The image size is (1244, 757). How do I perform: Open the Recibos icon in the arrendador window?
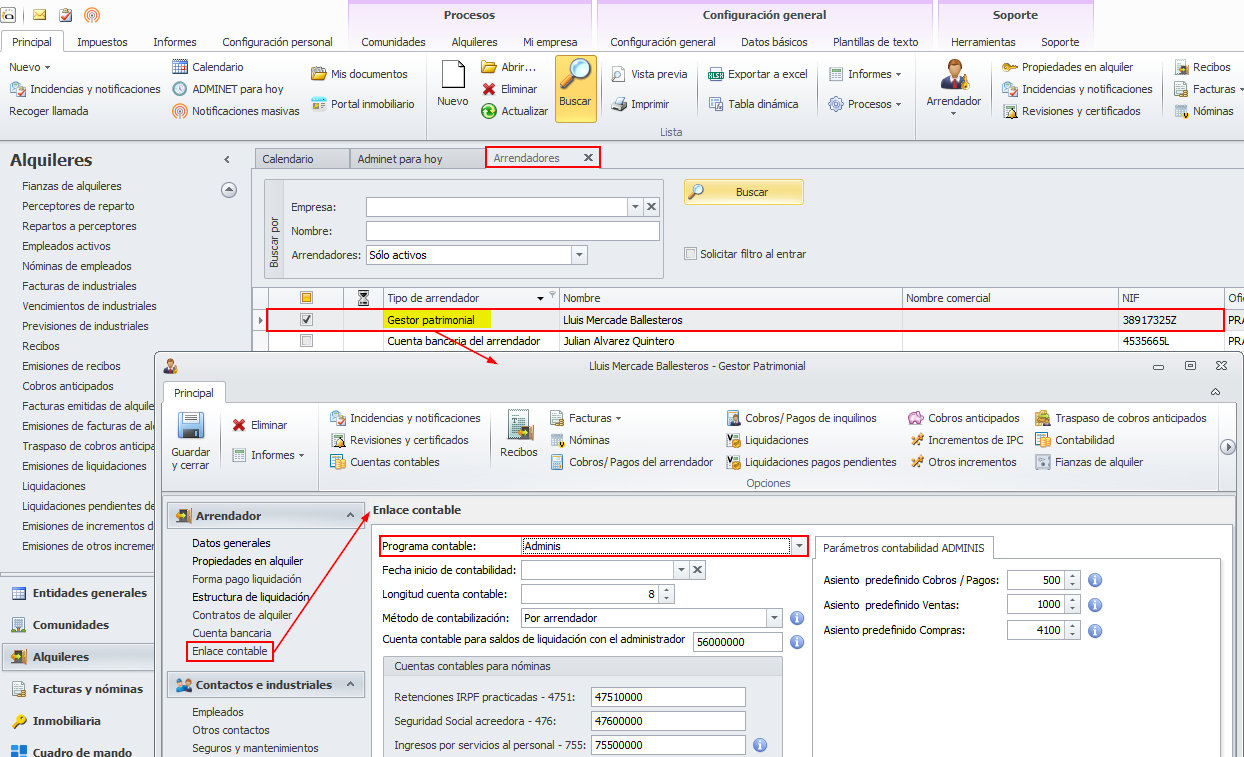tap(519, 426)
